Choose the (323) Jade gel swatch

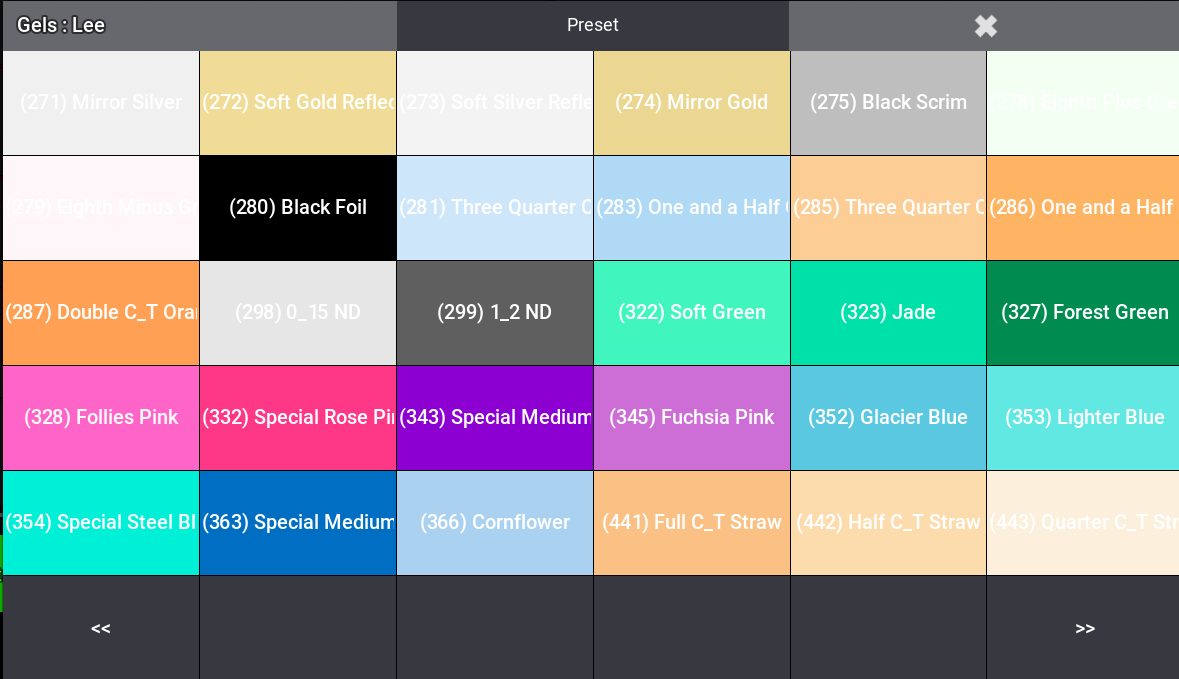[x=888, y=313]
